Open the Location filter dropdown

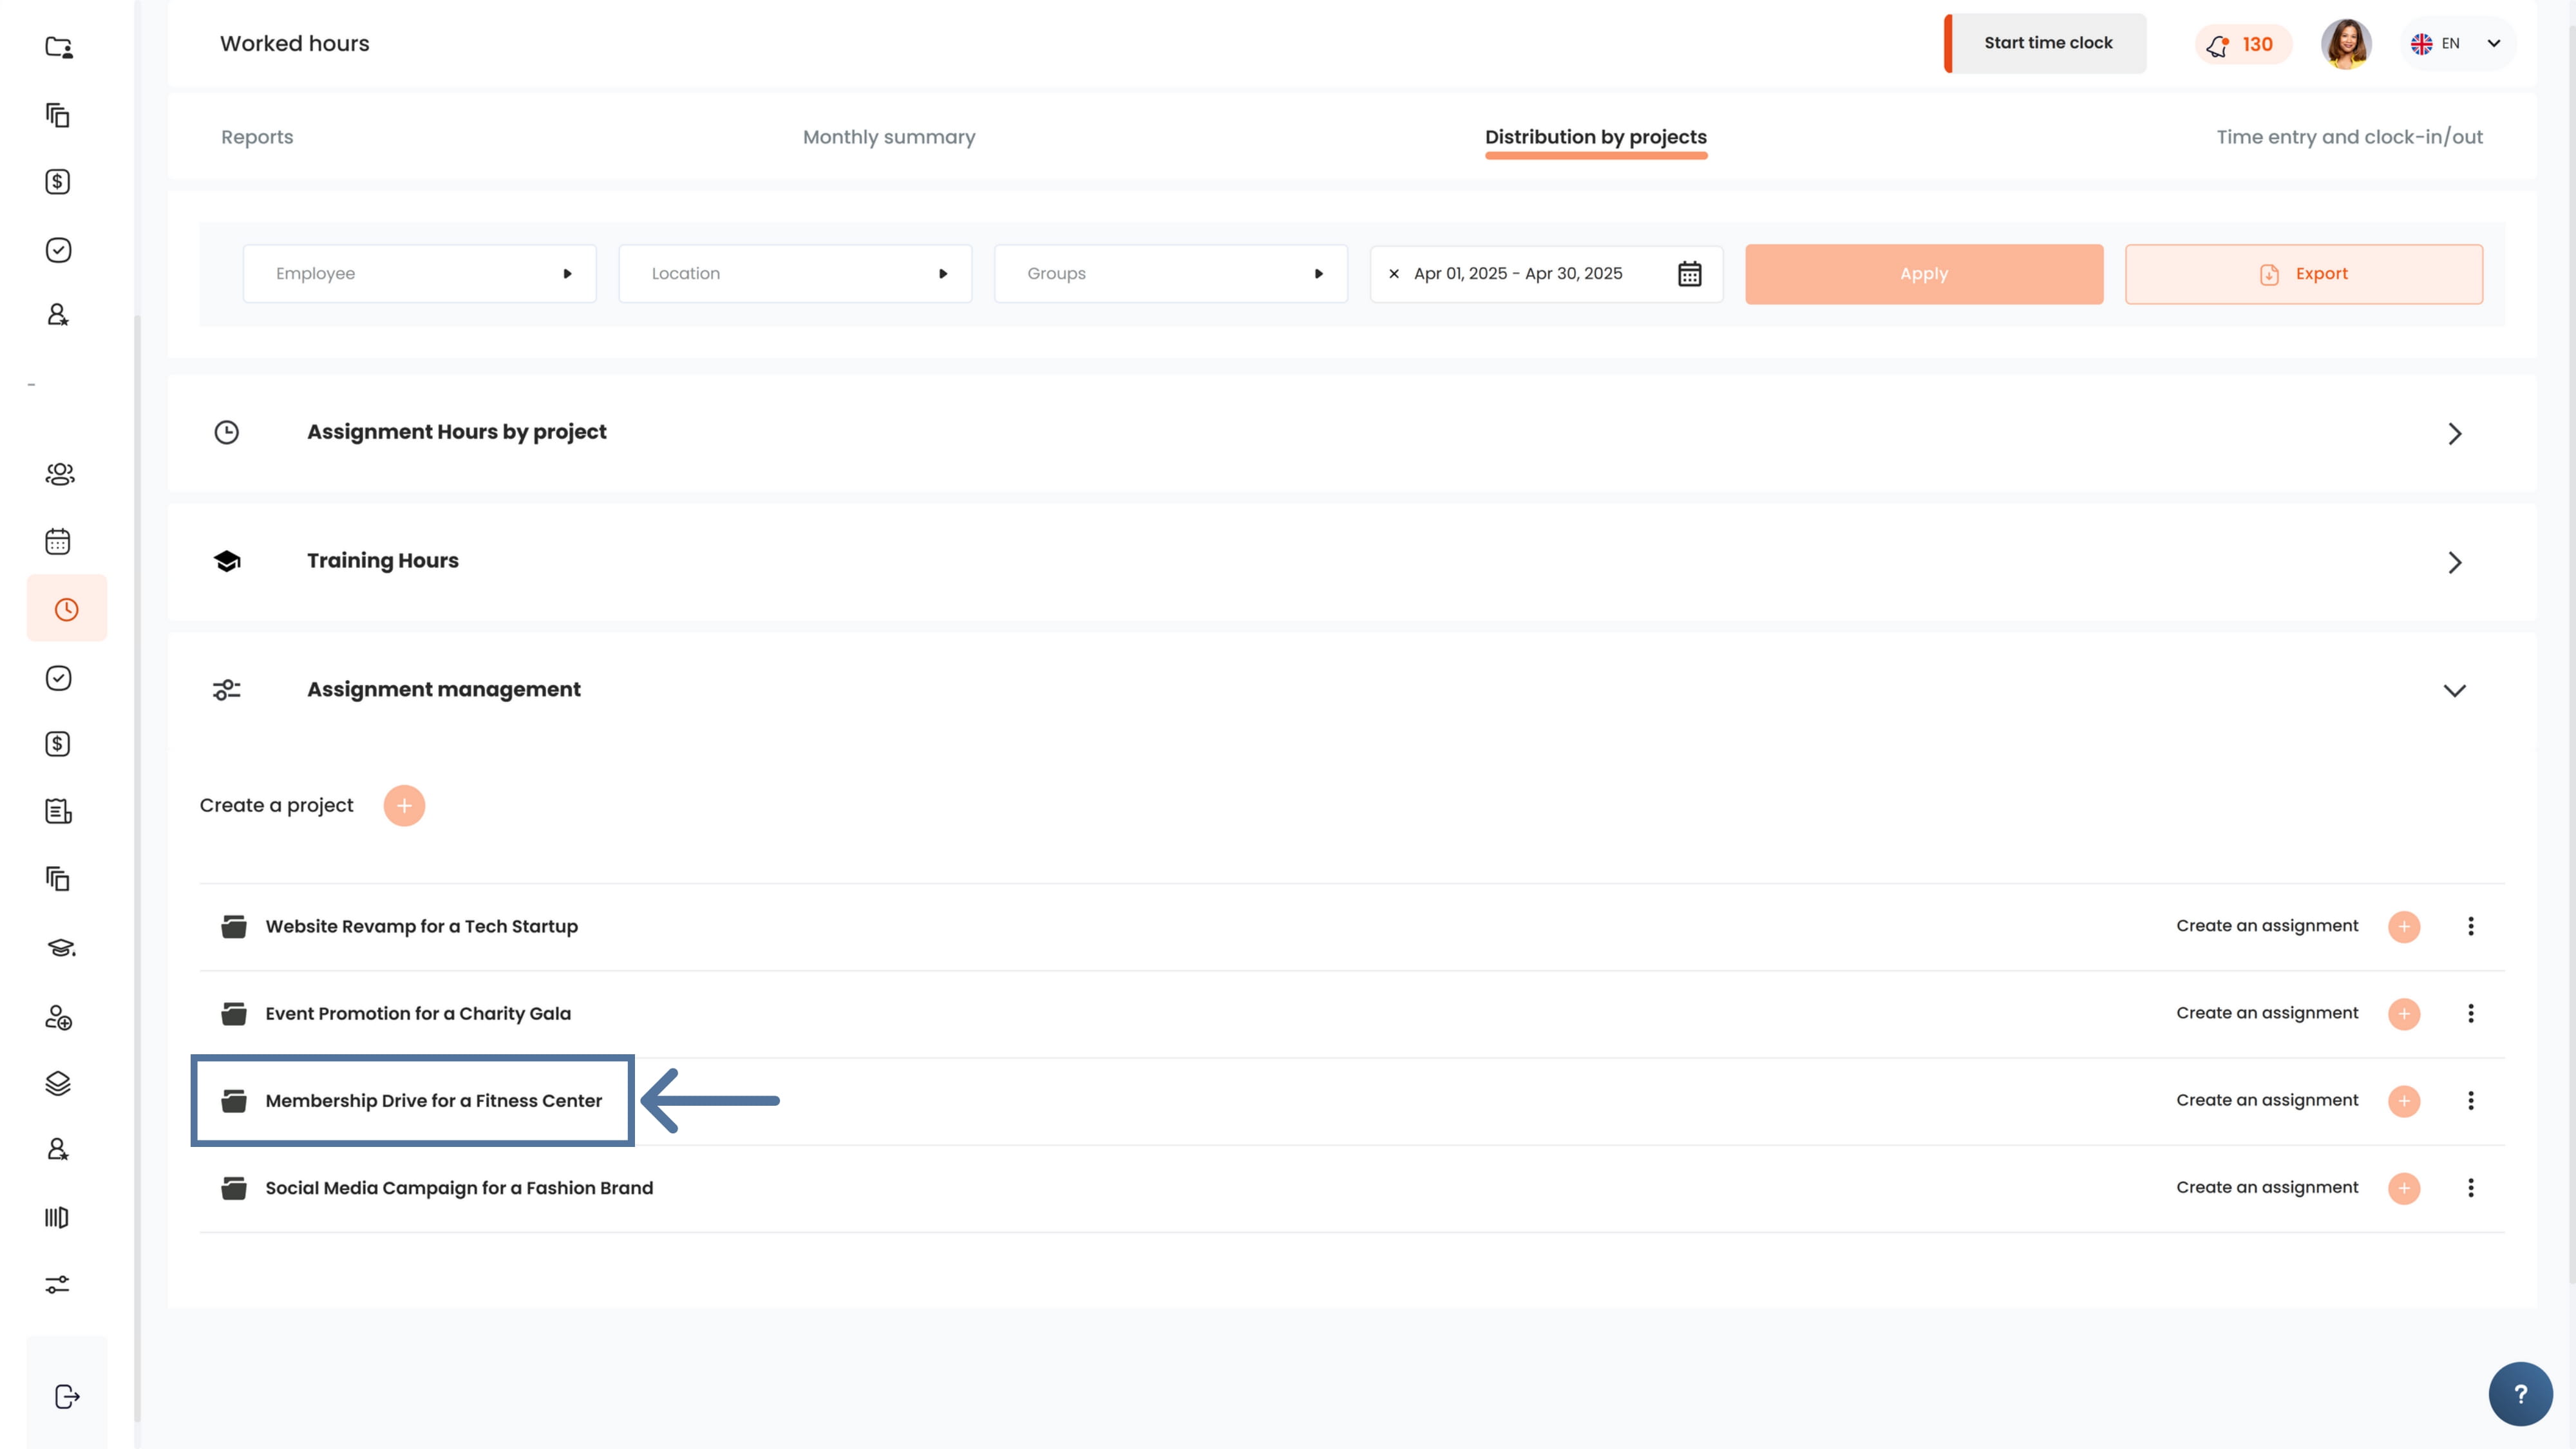(795, 274)
